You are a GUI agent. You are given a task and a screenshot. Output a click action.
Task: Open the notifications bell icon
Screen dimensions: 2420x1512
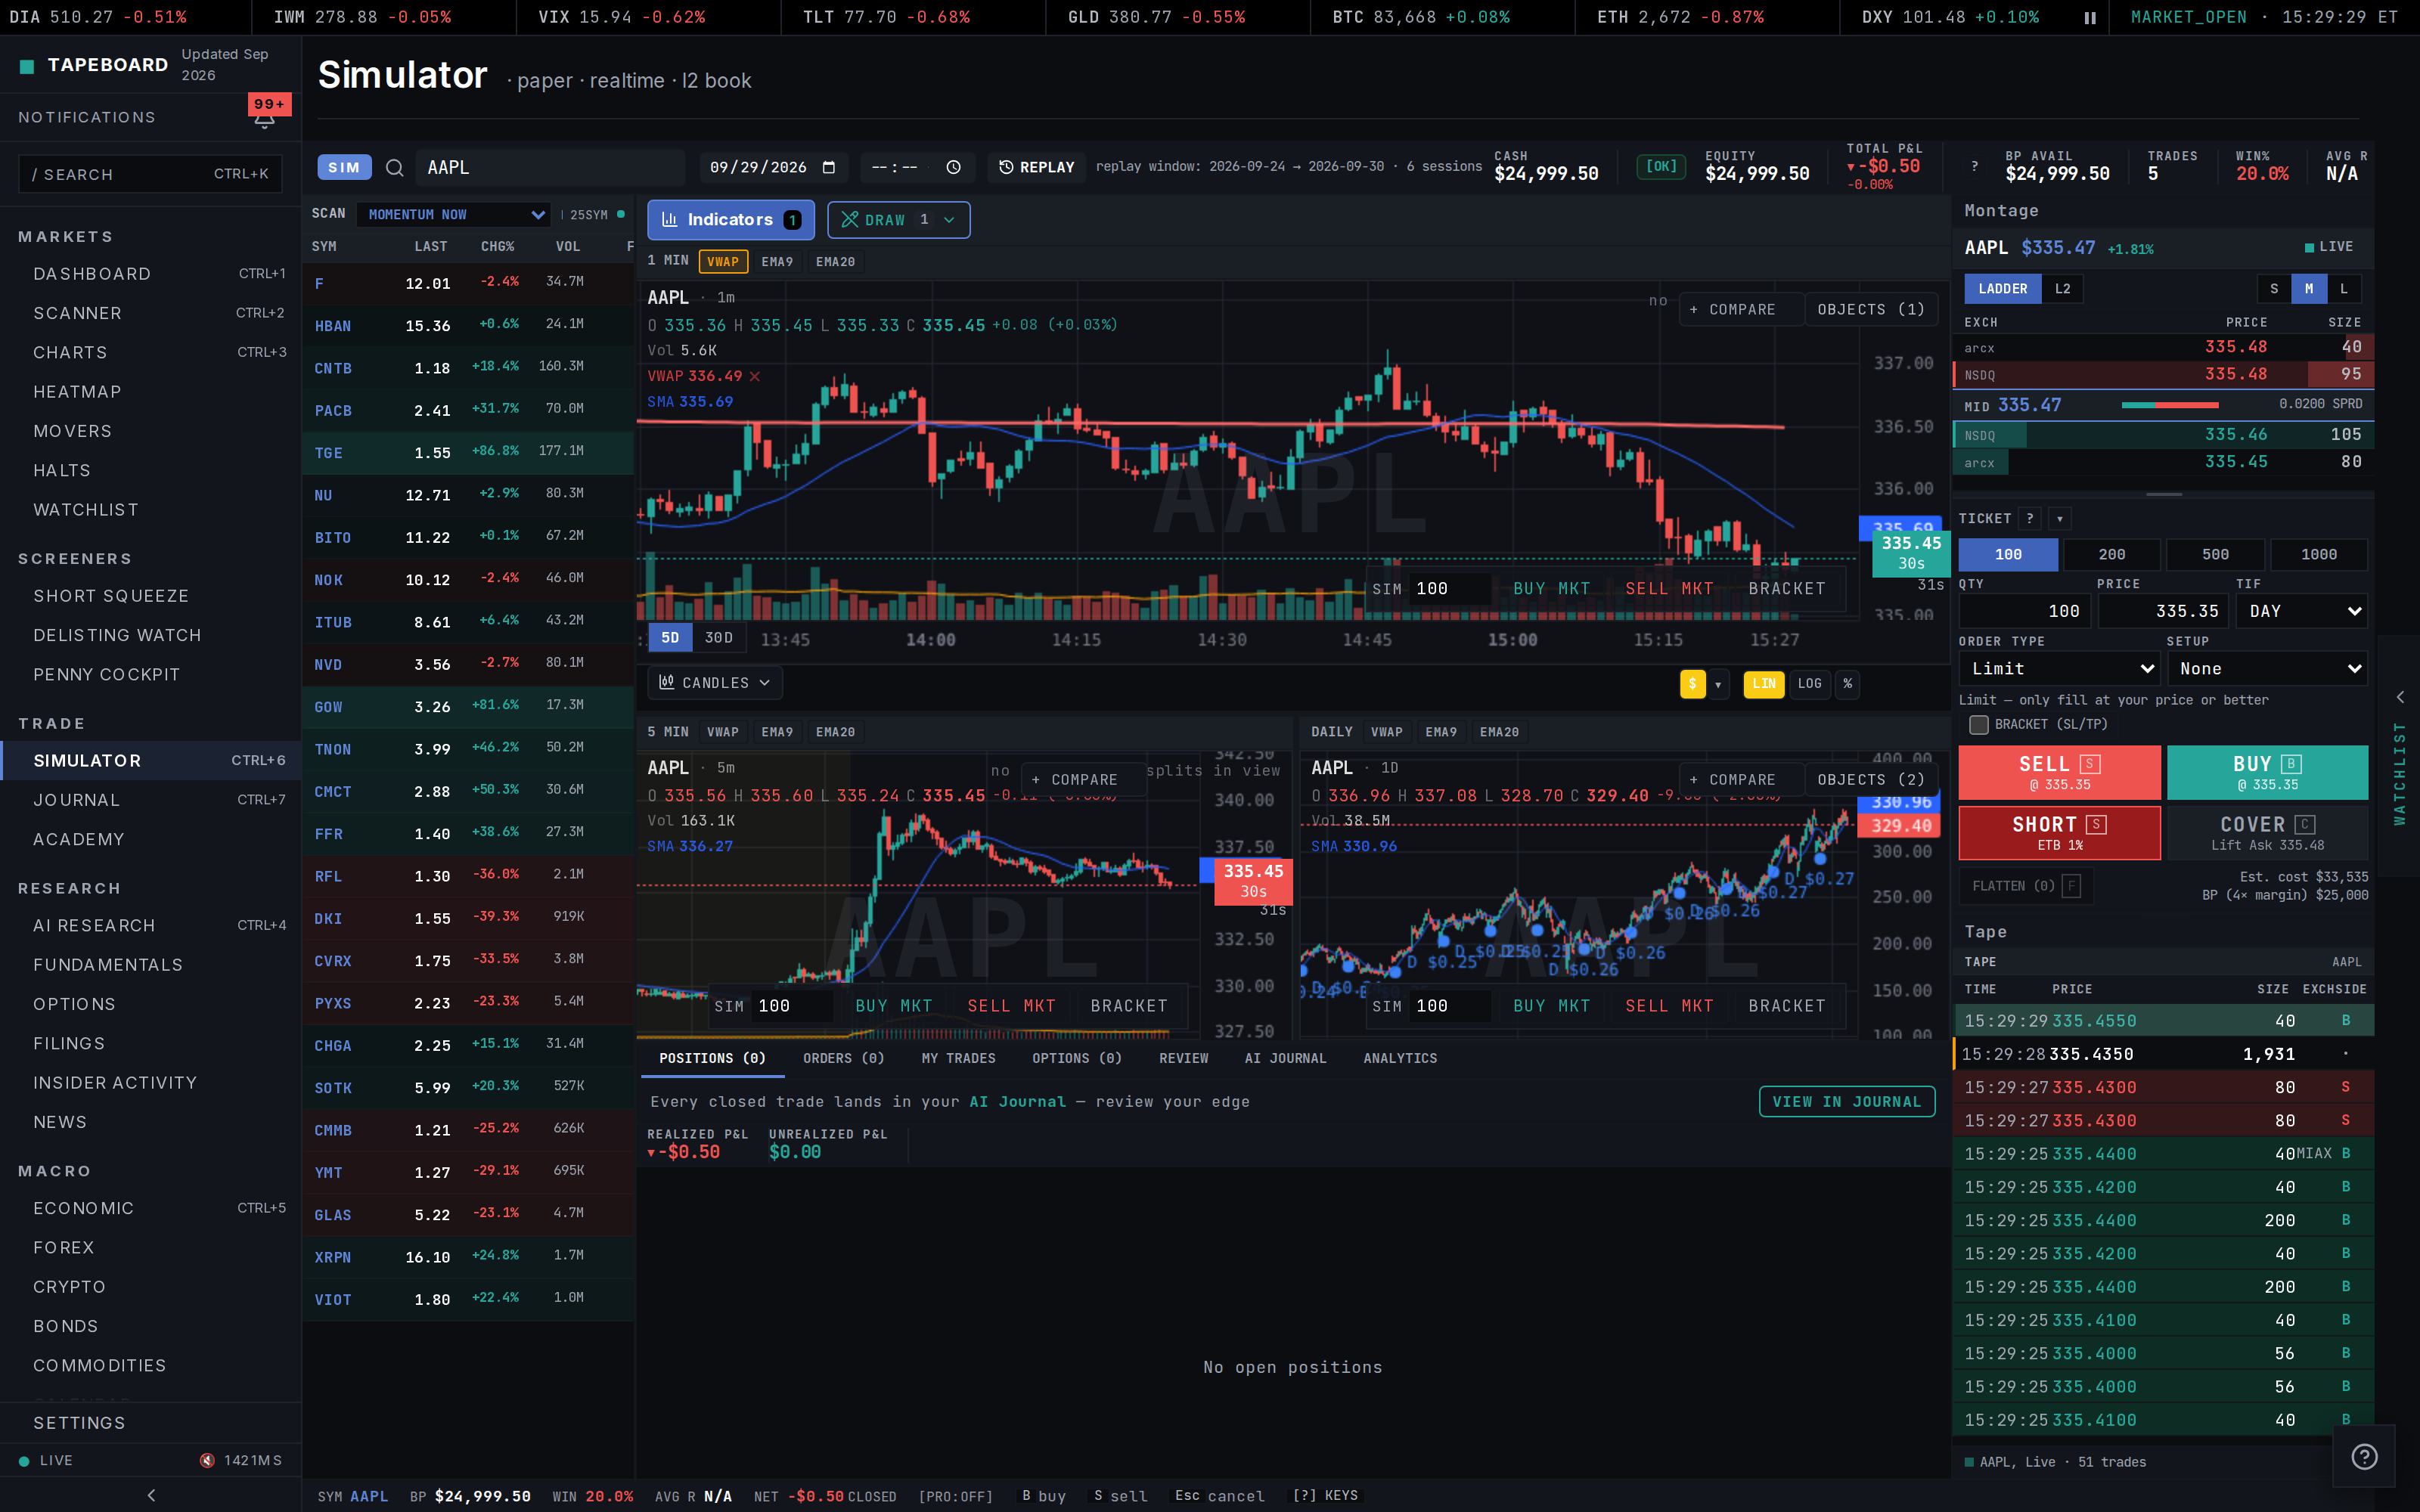point(264,121)
